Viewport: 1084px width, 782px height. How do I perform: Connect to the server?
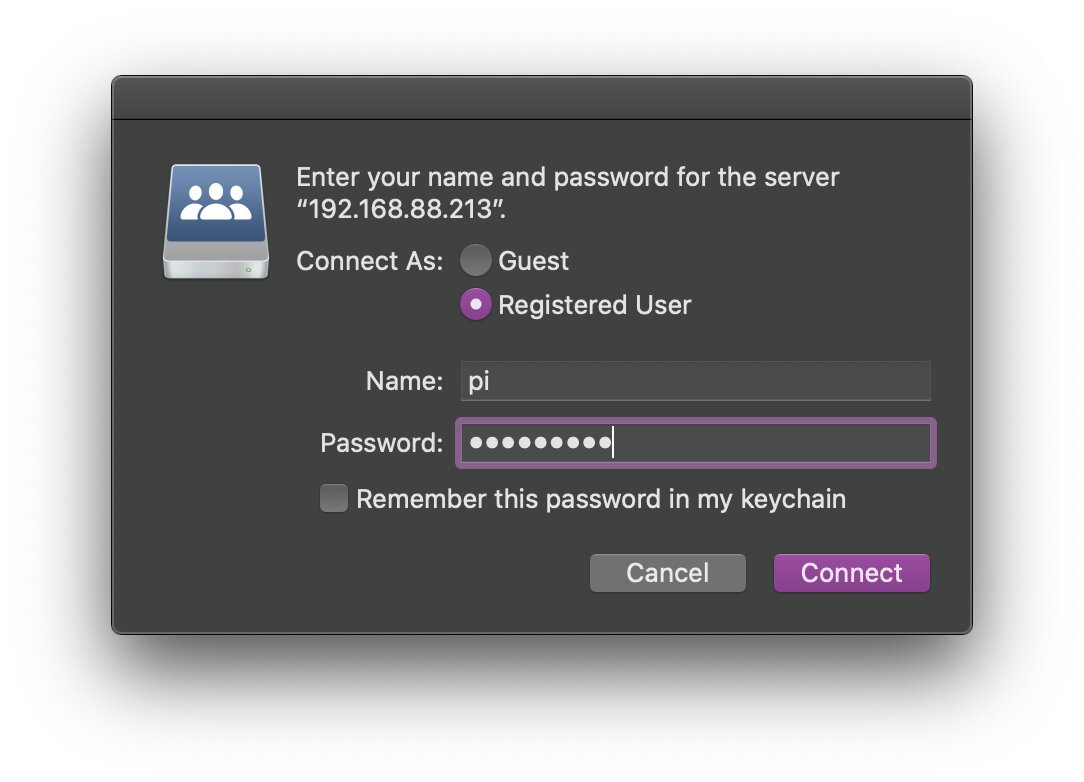(852, 572)
